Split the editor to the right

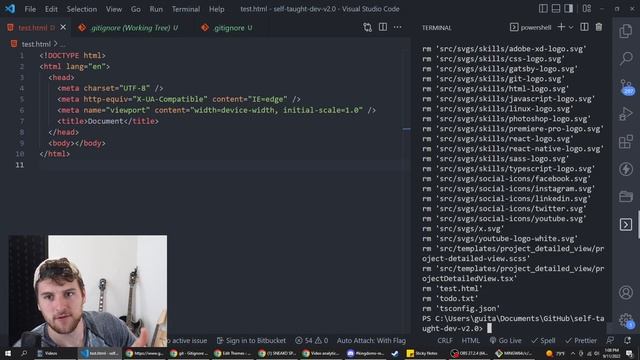[383, 27]
